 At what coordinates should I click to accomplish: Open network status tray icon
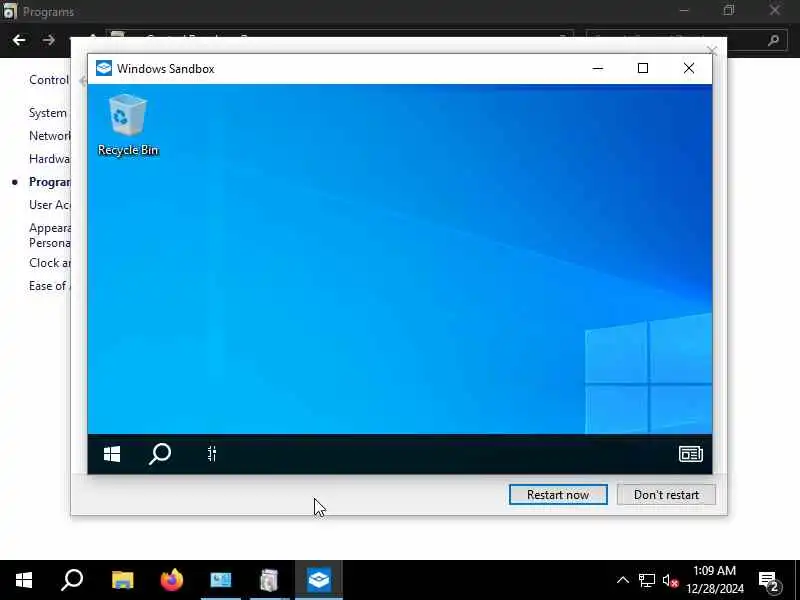point(647,580)
